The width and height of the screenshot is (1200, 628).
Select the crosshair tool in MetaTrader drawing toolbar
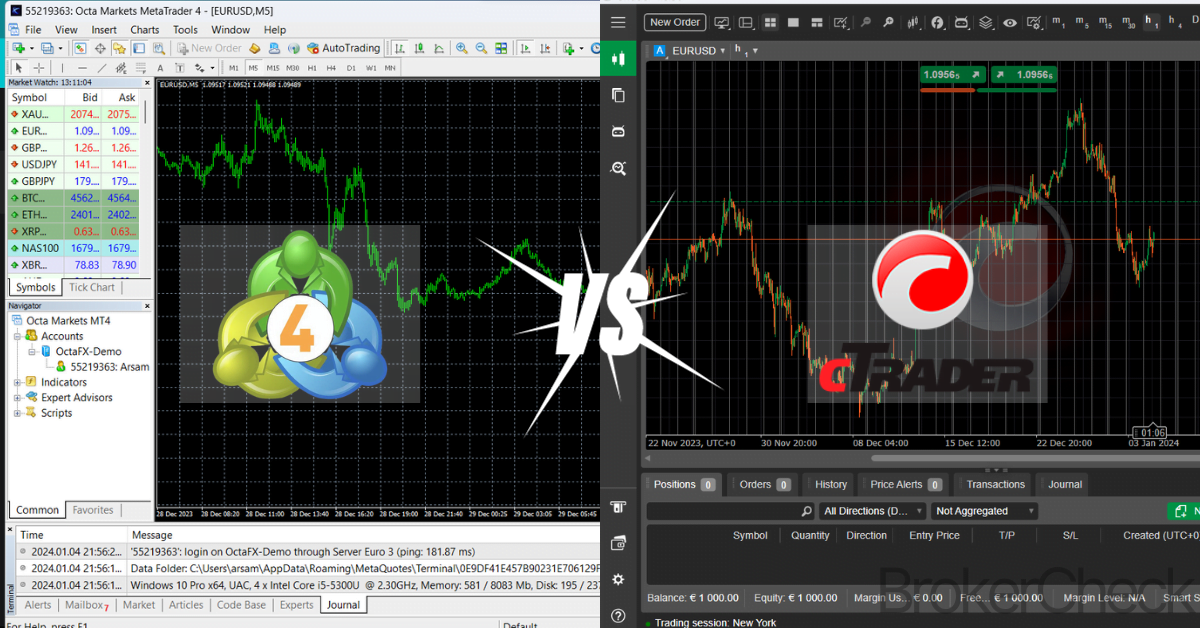pos(38,68)
